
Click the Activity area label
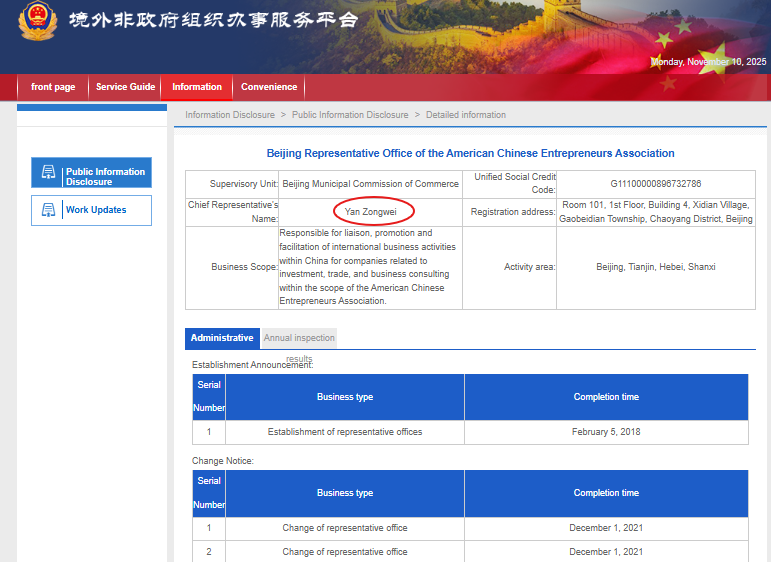click(530, 267)
